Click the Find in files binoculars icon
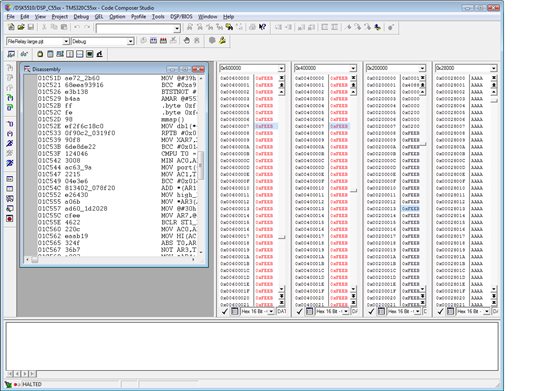550x391 pixels. tap(229, 27)
